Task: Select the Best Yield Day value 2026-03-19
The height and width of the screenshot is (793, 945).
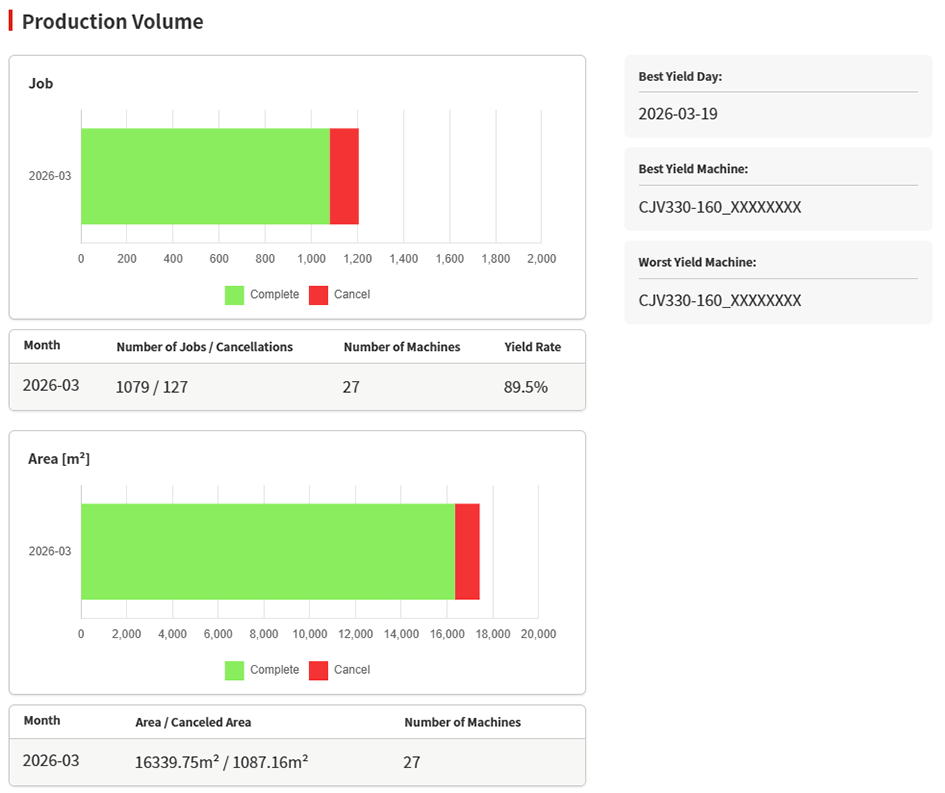Action: 678,114
